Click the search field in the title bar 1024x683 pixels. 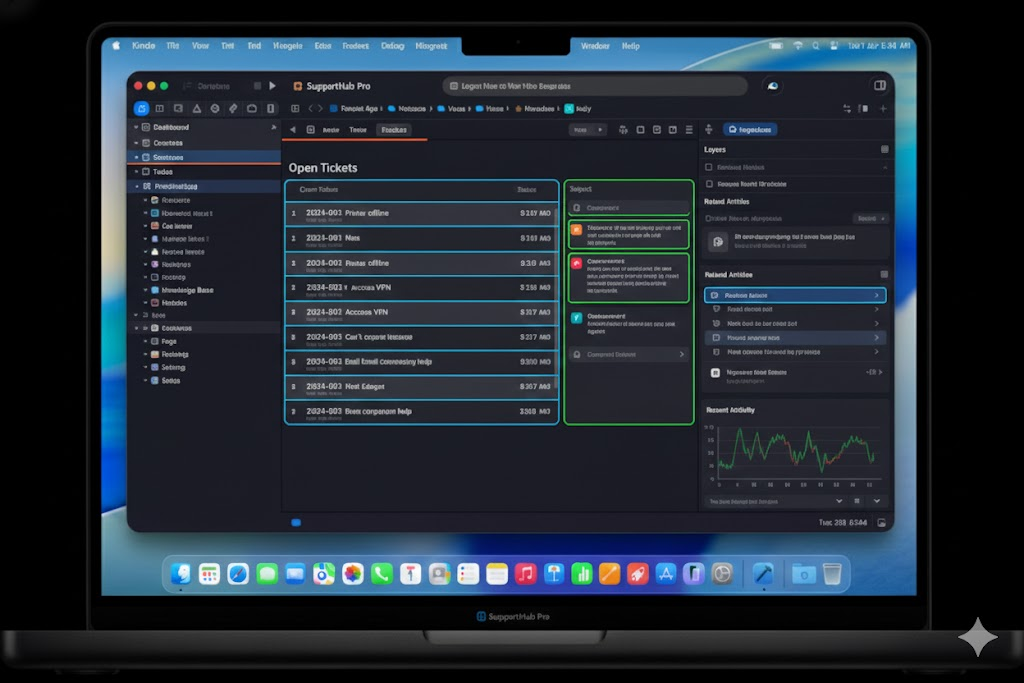[594, 86]
